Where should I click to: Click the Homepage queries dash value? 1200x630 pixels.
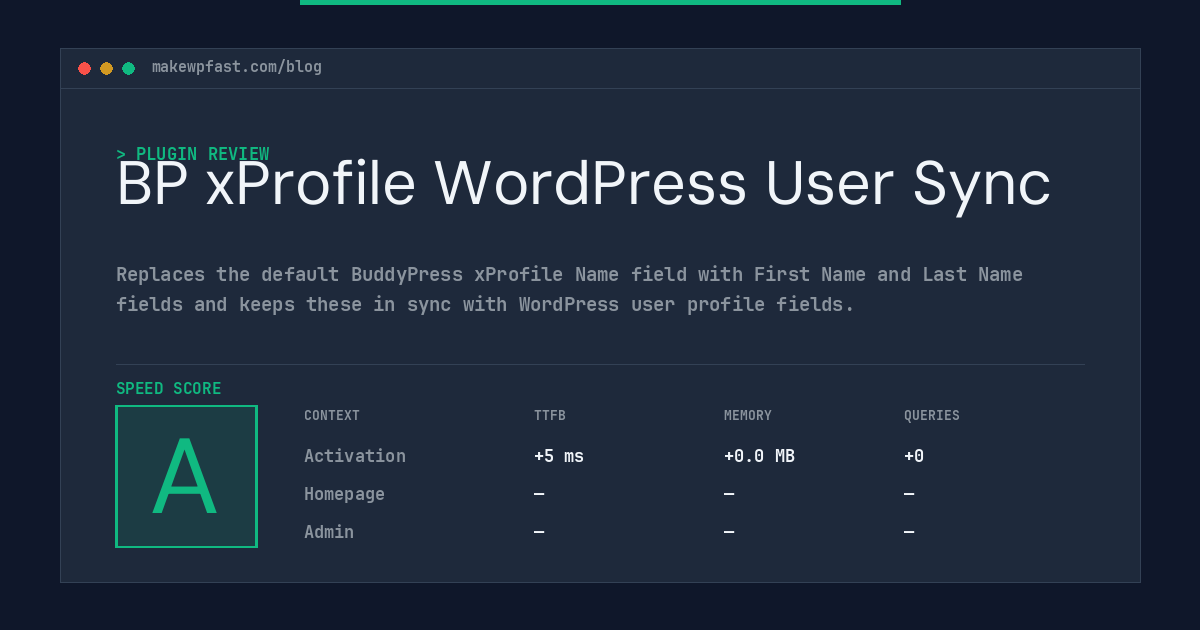(909, 494)
